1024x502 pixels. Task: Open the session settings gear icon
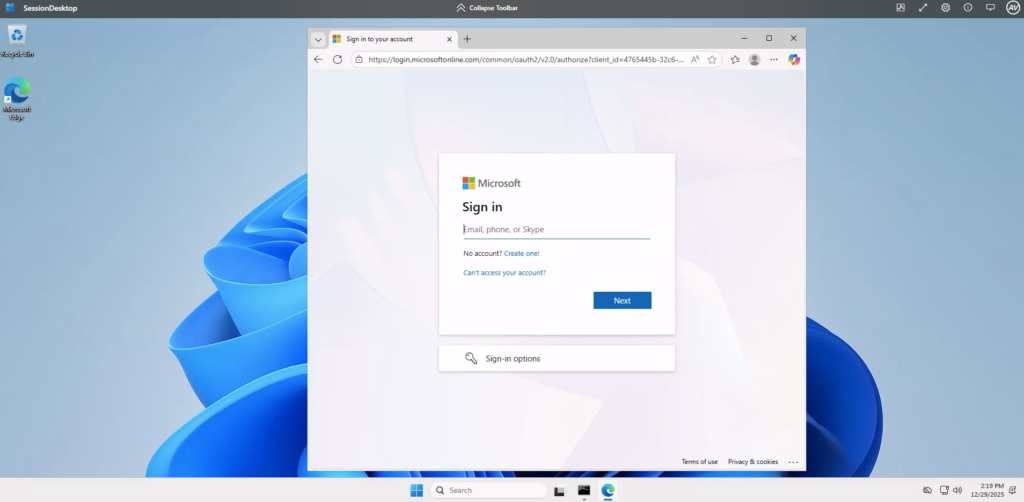[945, 7]
